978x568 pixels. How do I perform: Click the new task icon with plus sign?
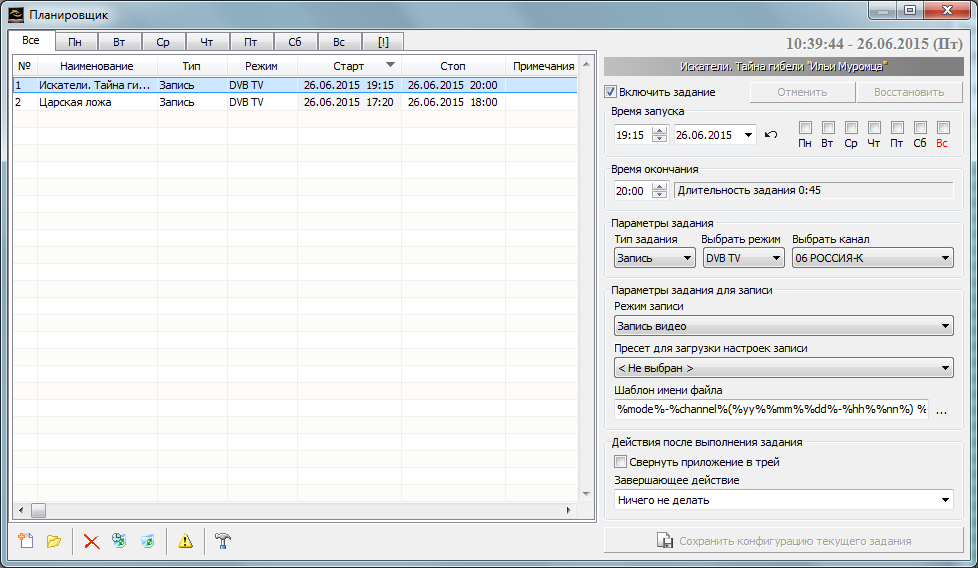click(26, 541)
